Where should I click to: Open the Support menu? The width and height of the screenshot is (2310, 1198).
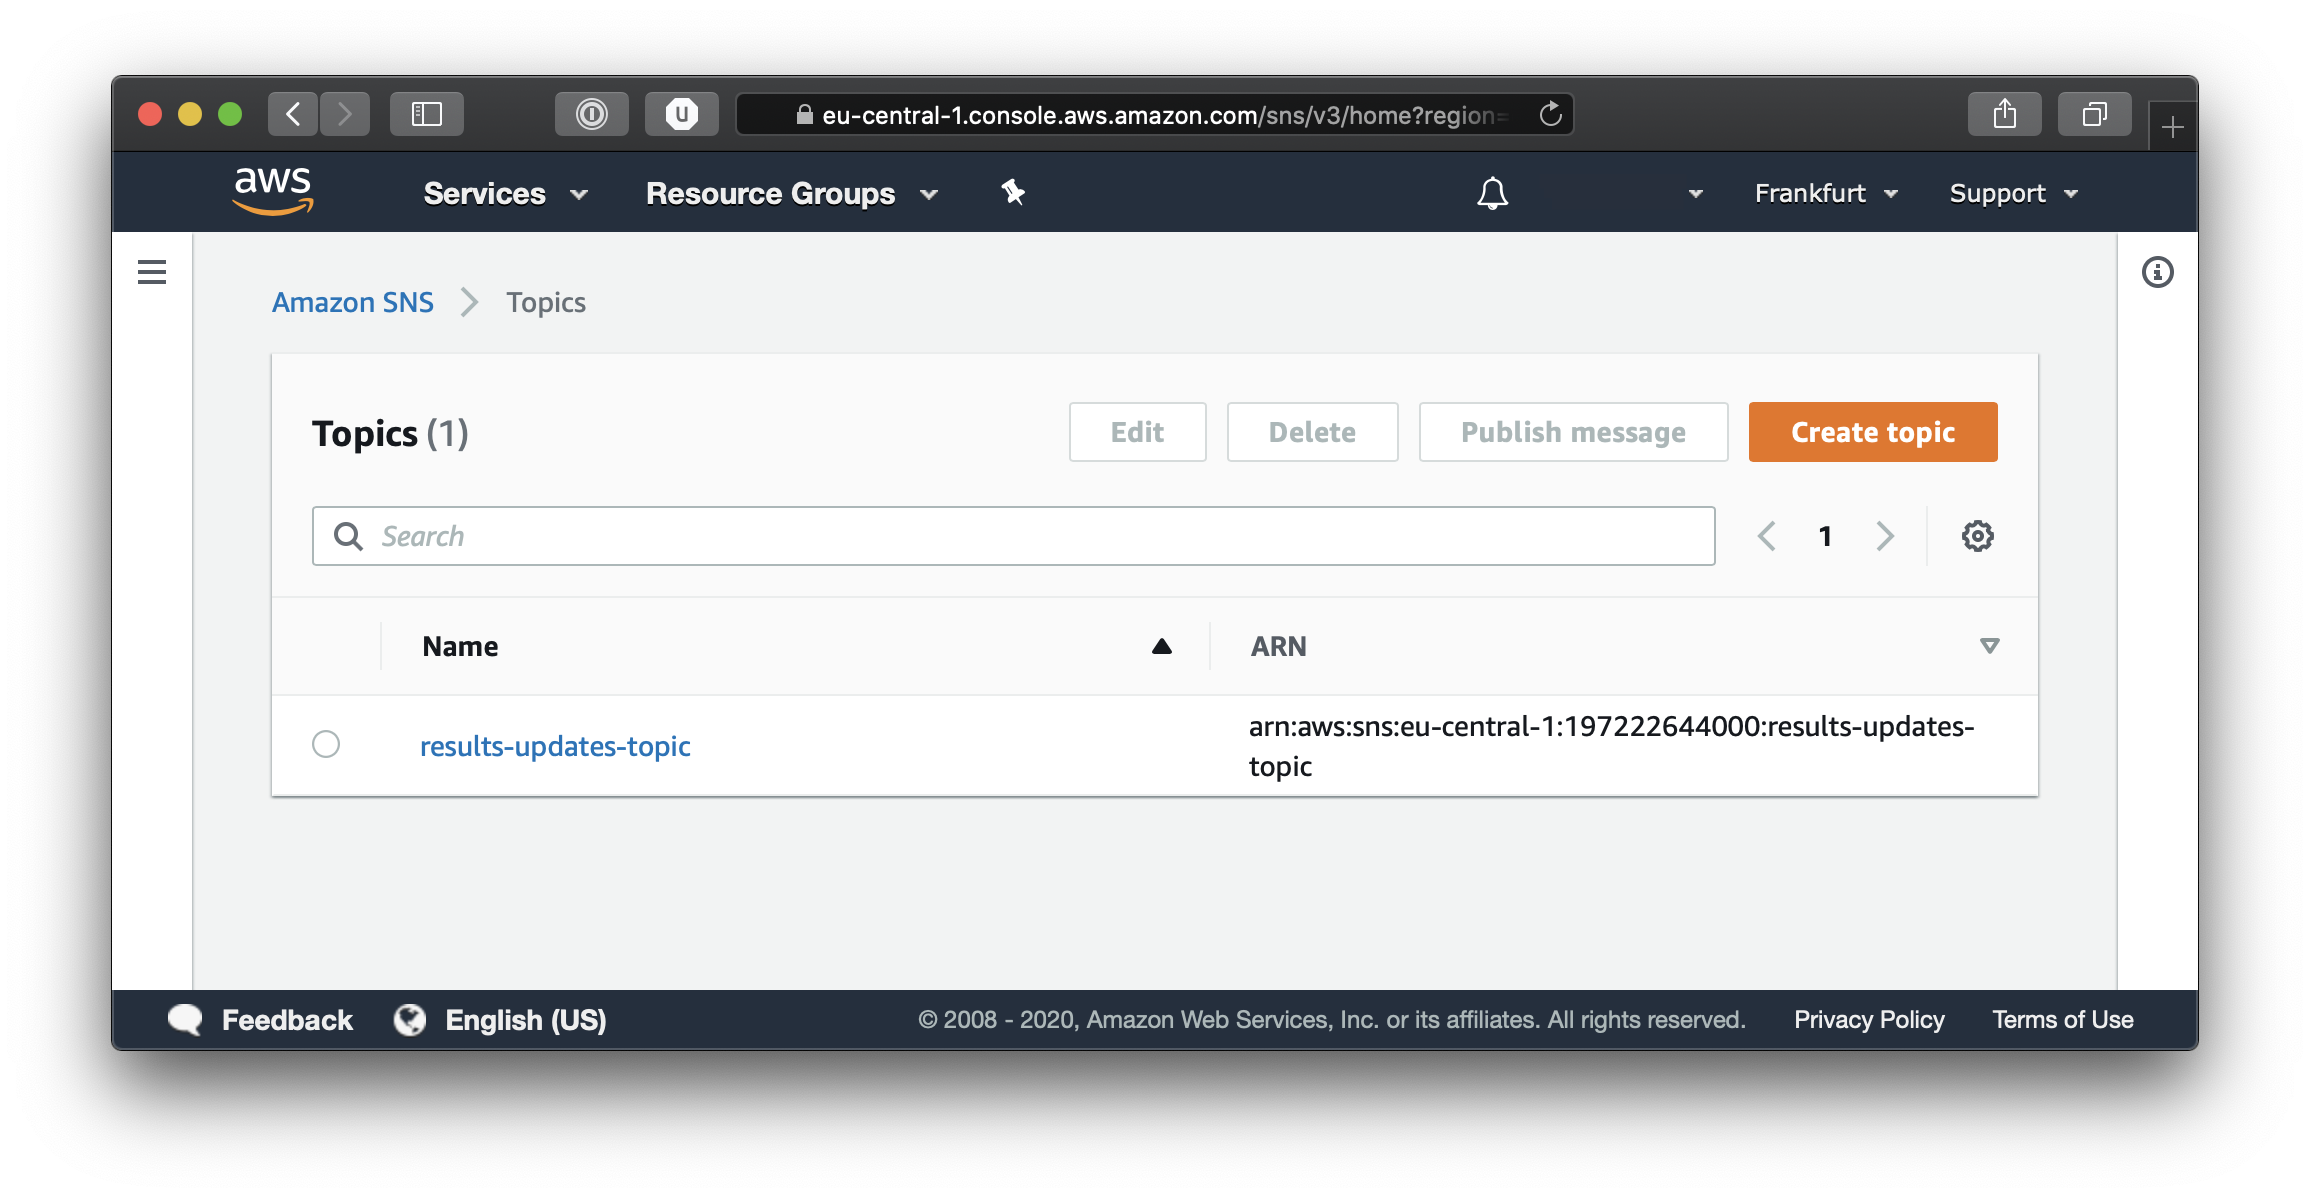pos(2013,193)
